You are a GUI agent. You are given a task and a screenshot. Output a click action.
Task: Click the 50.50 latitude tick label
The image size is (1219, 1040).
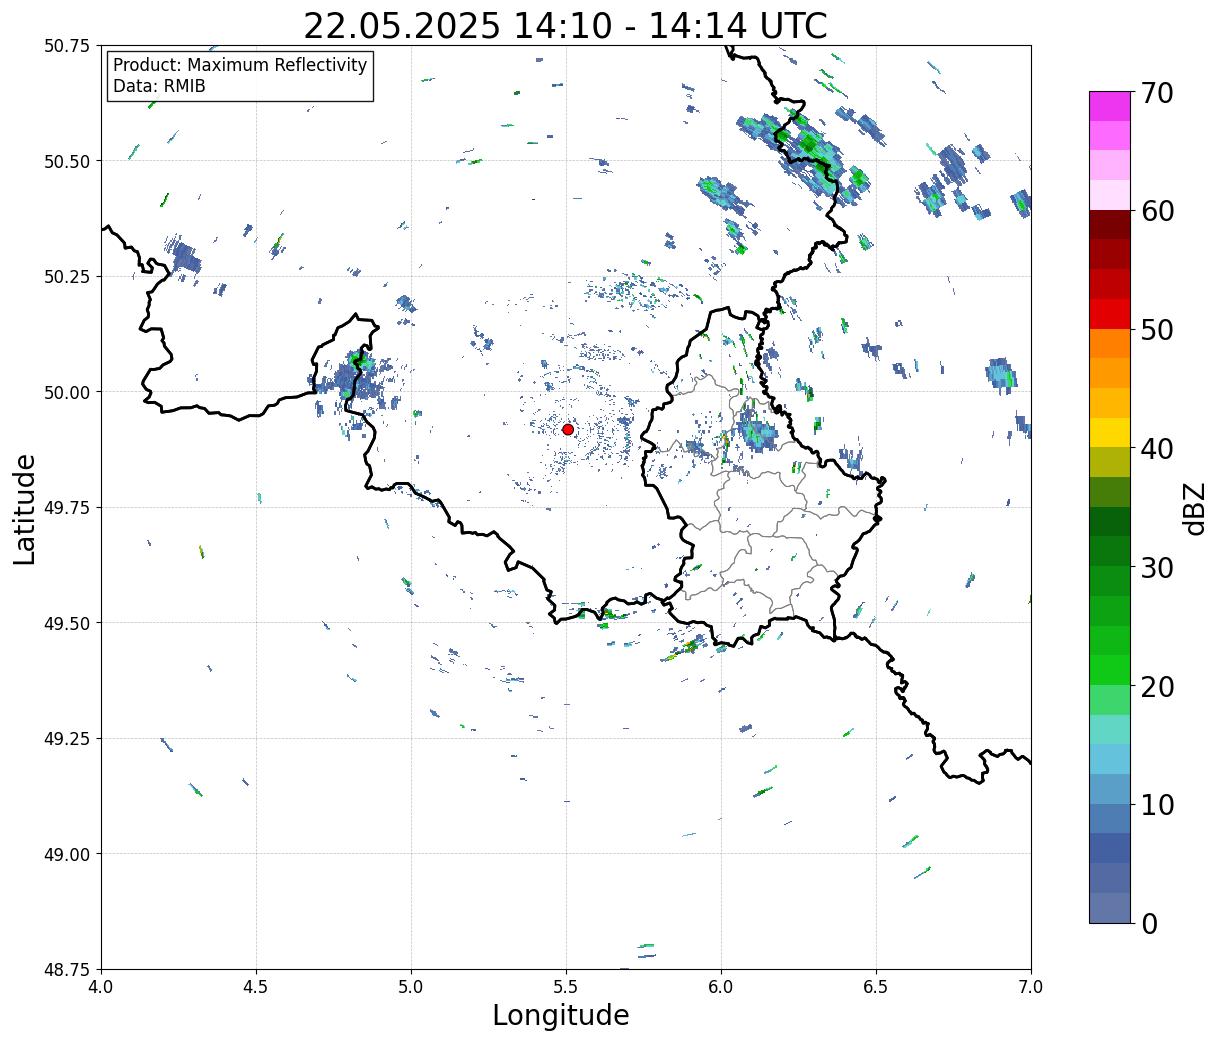pyautogui.click(x=67, y=161)
